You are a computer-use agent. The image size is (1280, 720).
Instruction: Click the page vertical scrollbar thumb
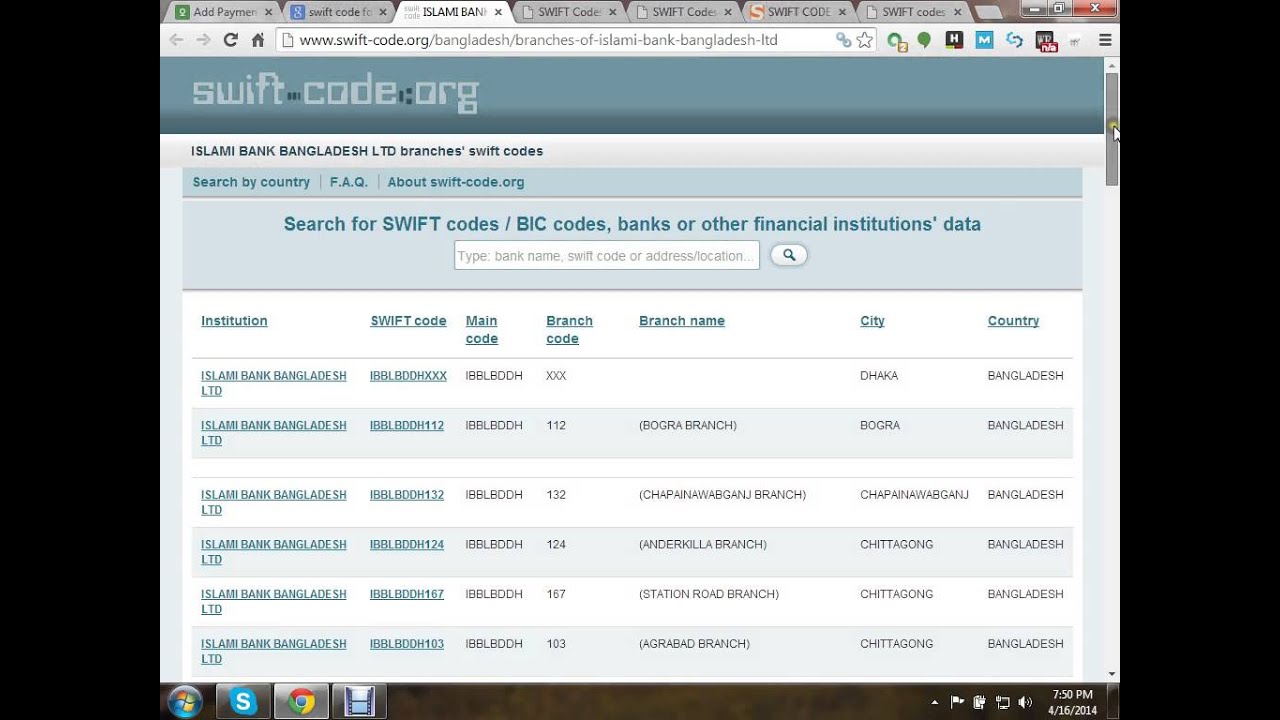tap(1112, 129)
